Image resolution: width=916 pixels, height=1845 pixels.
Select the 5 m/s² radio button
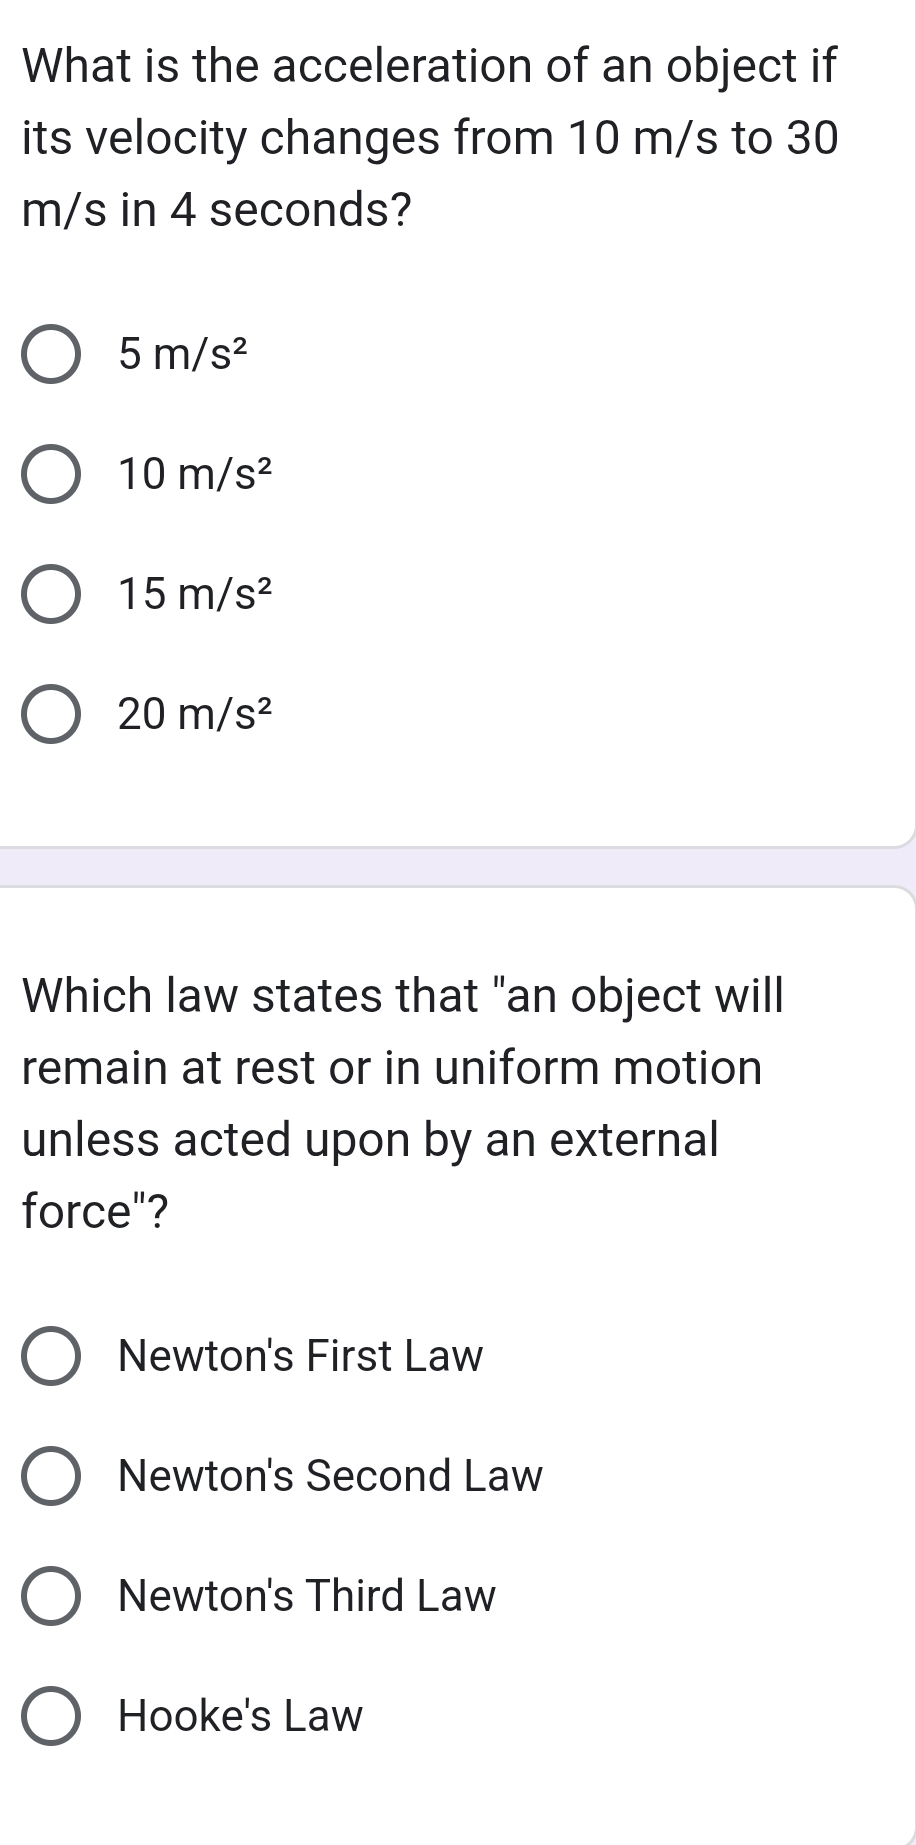(50, 354)
